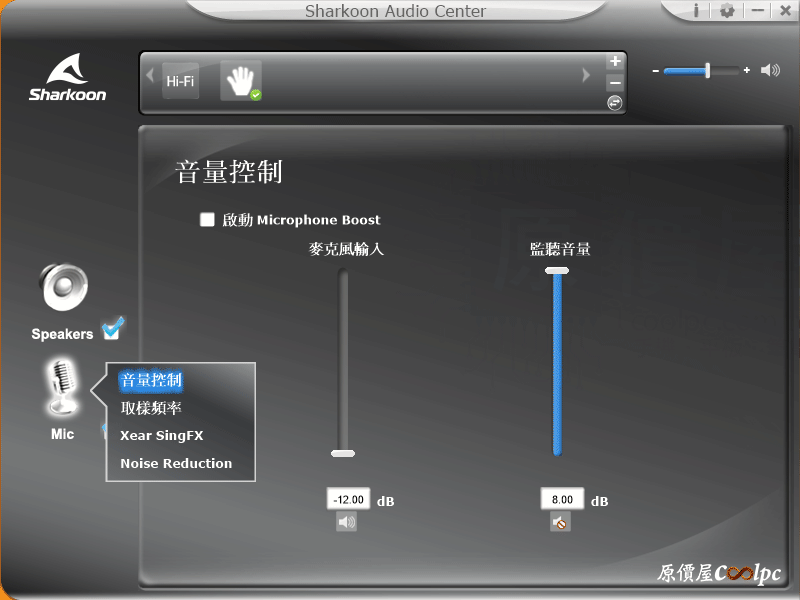Close the Sharkoon Audio Center window
Screen dimensions: 800x600
[x=786, y=10]
